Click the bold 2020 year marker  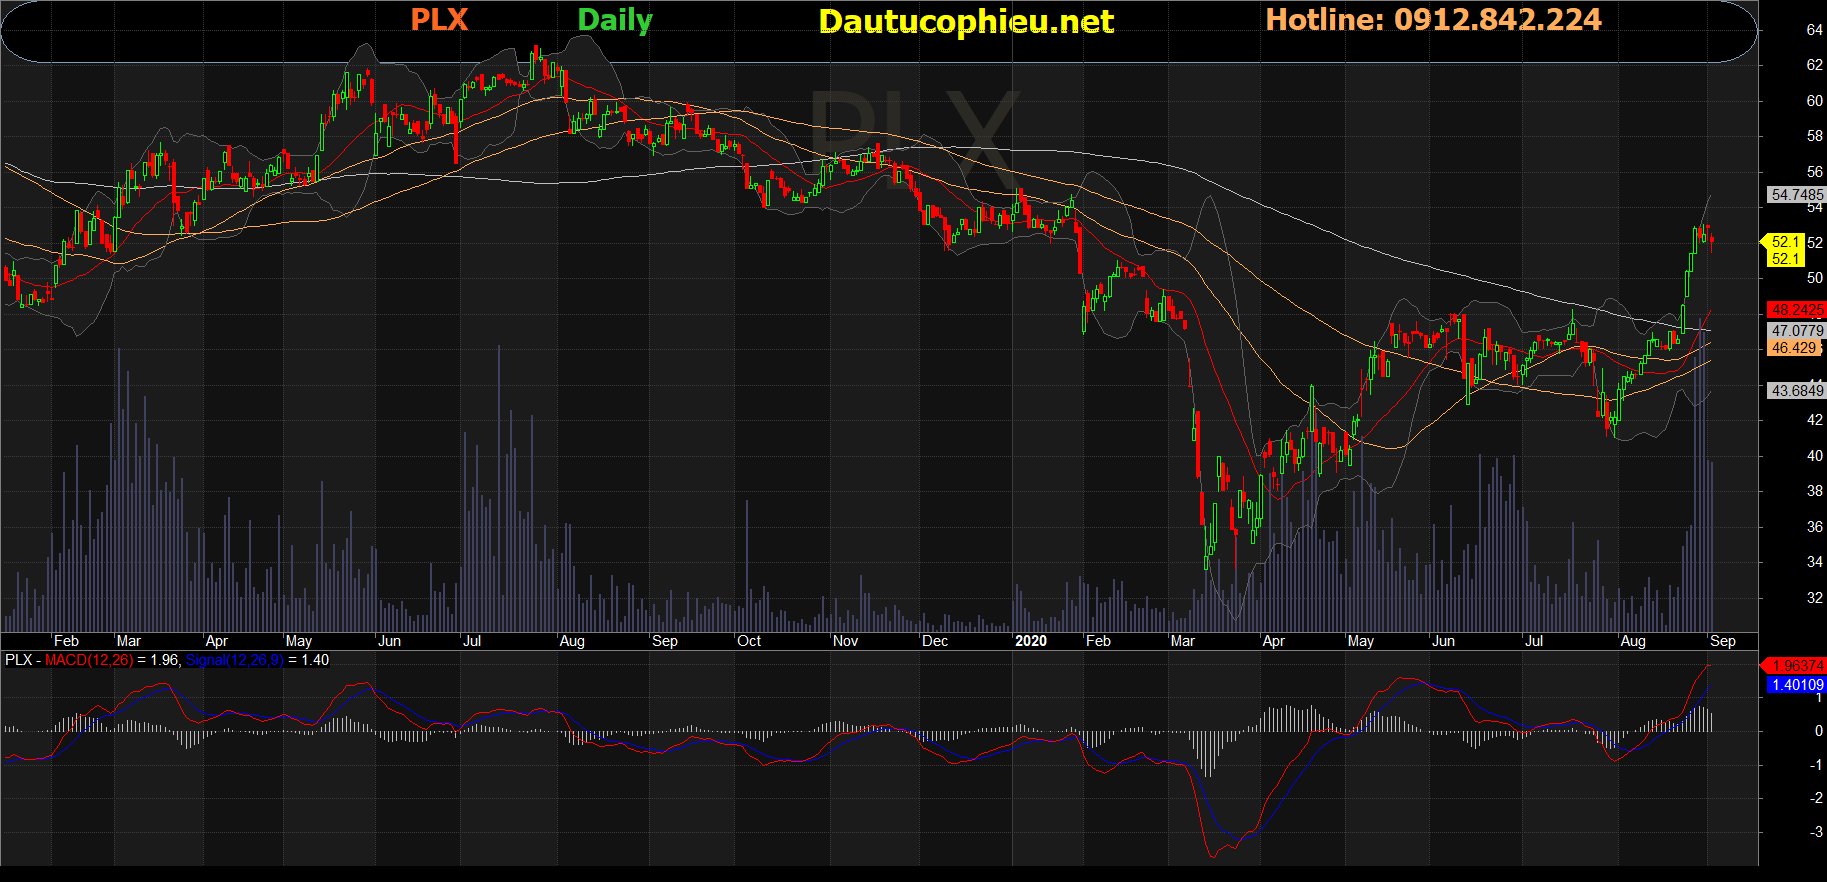pos(1030,641)
